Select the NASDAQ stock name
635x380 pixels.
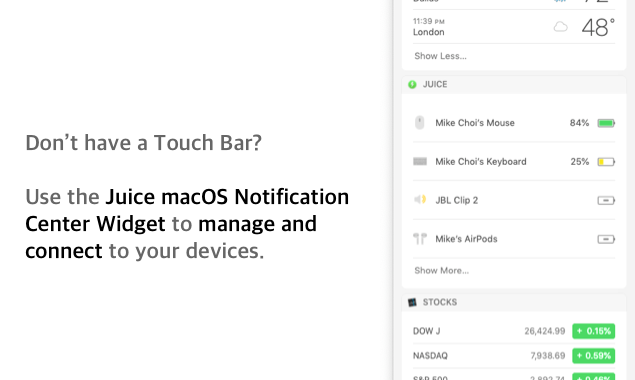click(x=430, y=356)
